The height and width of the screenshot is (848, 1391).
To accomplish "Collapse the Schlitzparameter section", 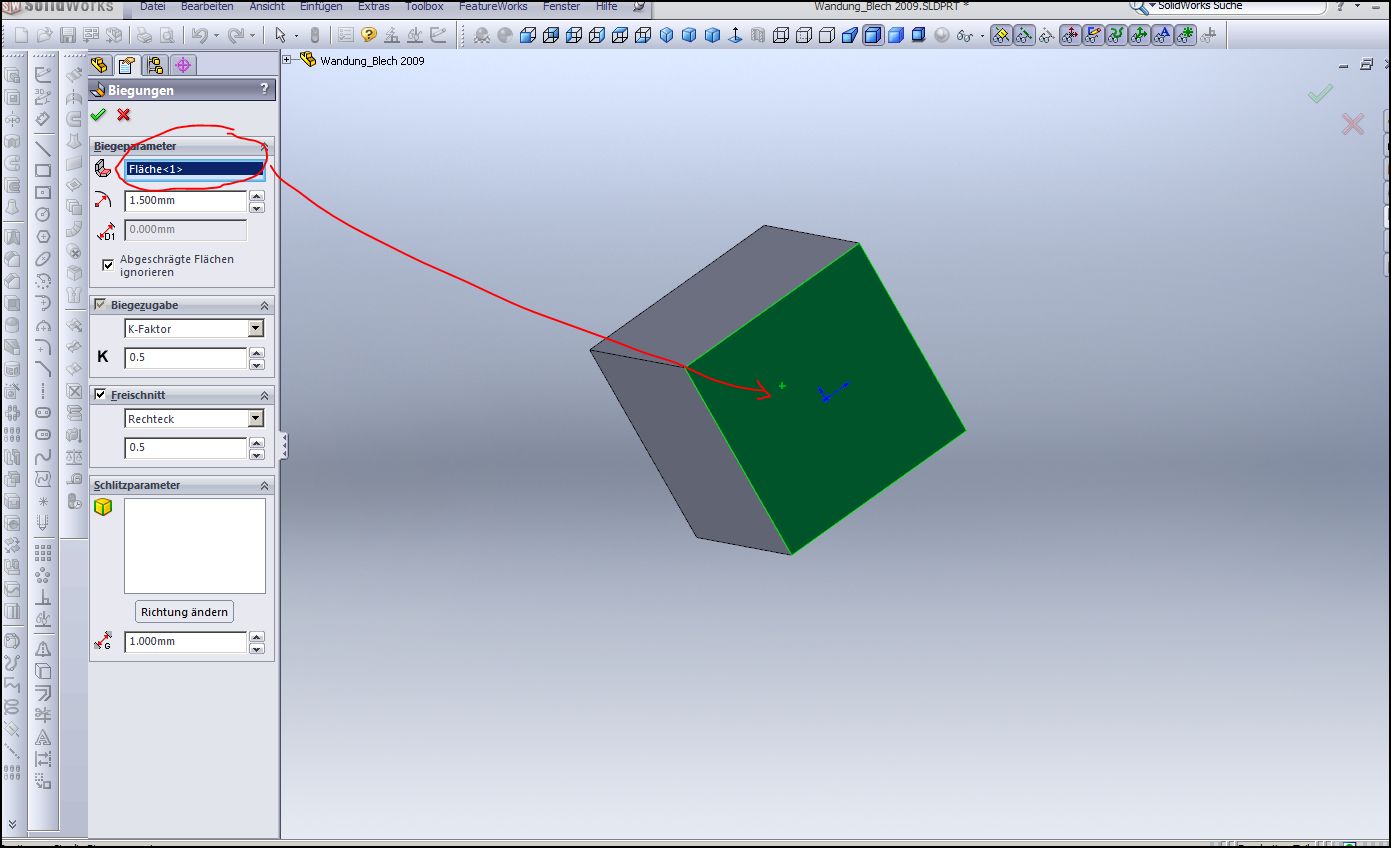I will point(264,485).
